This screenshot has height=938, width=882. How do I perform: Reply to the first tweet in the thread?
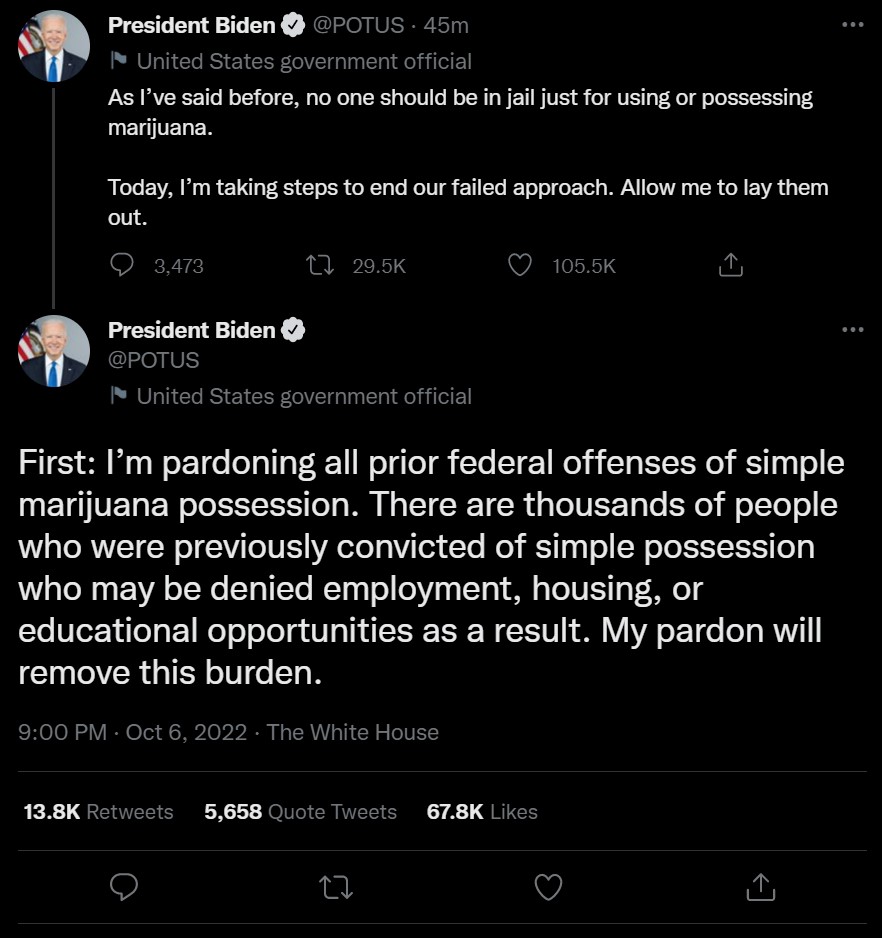point(122,265)
